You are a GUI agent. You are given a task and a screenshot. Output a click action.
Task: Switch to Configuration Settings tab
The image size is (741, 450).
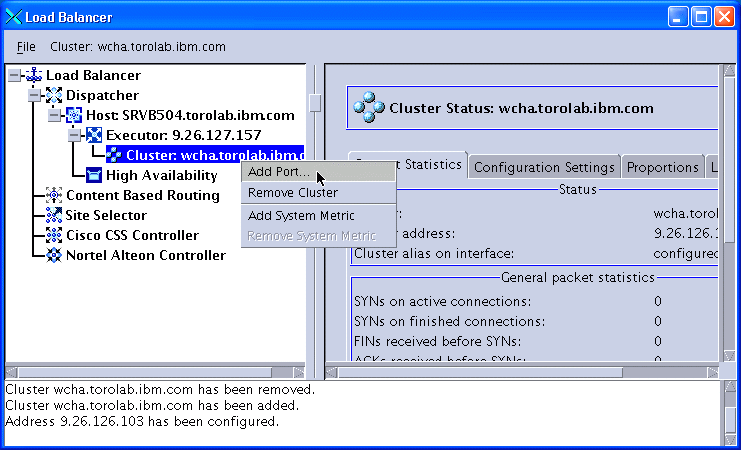pos(544,167)
